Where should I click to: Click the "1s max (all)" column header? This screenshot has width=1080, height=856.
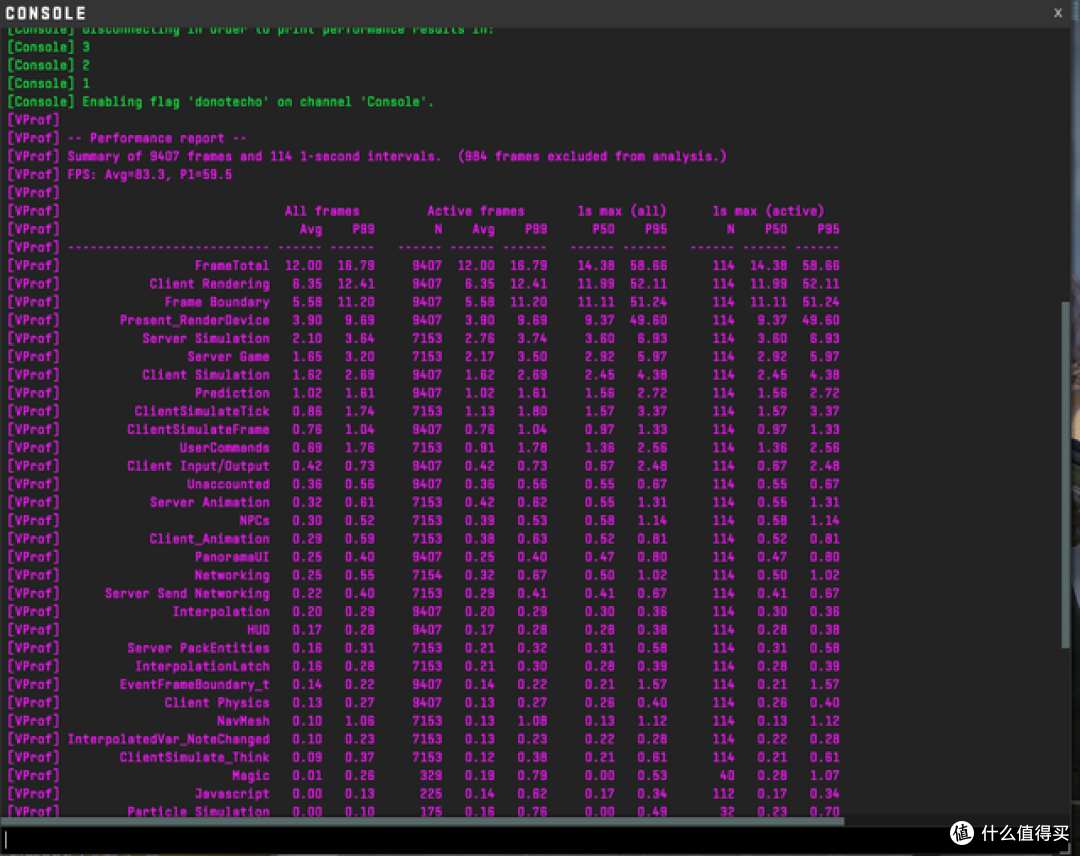pyautogui.click(x=622, y=211)
